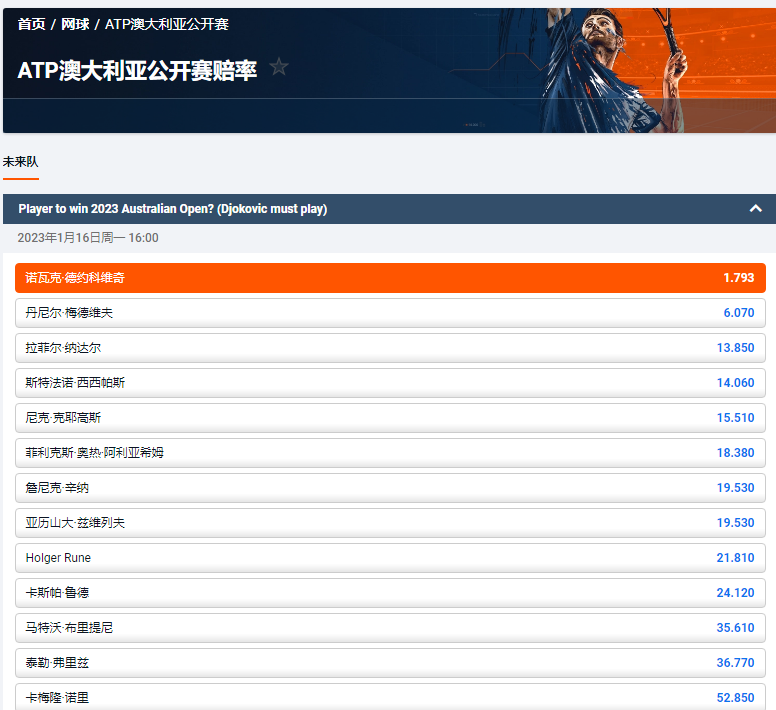Select 诺瓦克·德约科维奇 odds 1.793
The height and width of the screenshot is (710, 776).
pyautogui.click(x=390, y=278)
